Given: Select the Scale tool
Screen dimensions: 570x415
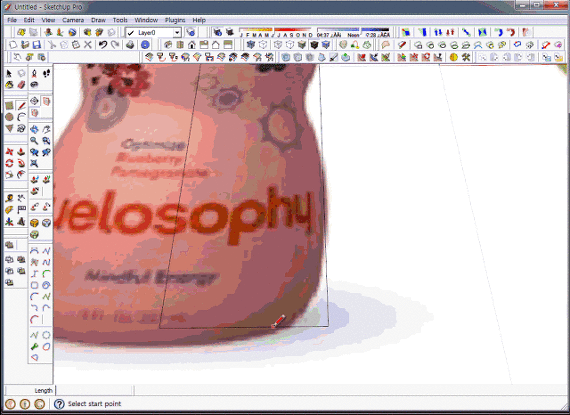Looking at the screenshot, I should [9, 175].
